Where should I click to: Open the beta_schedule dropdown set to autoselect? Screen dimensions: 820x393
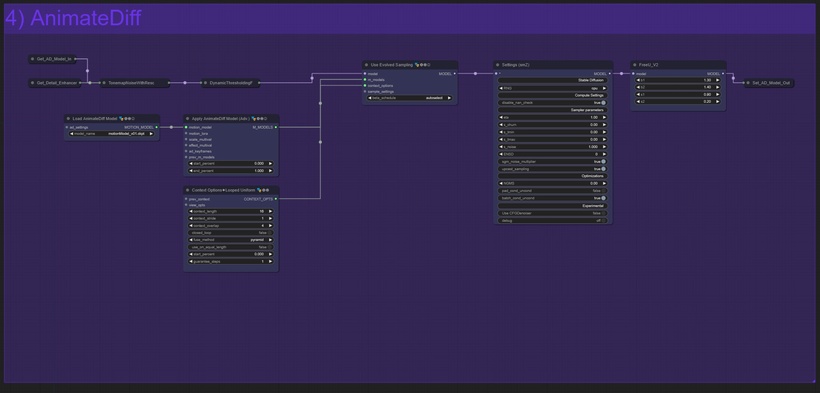(x=409, y=98)
